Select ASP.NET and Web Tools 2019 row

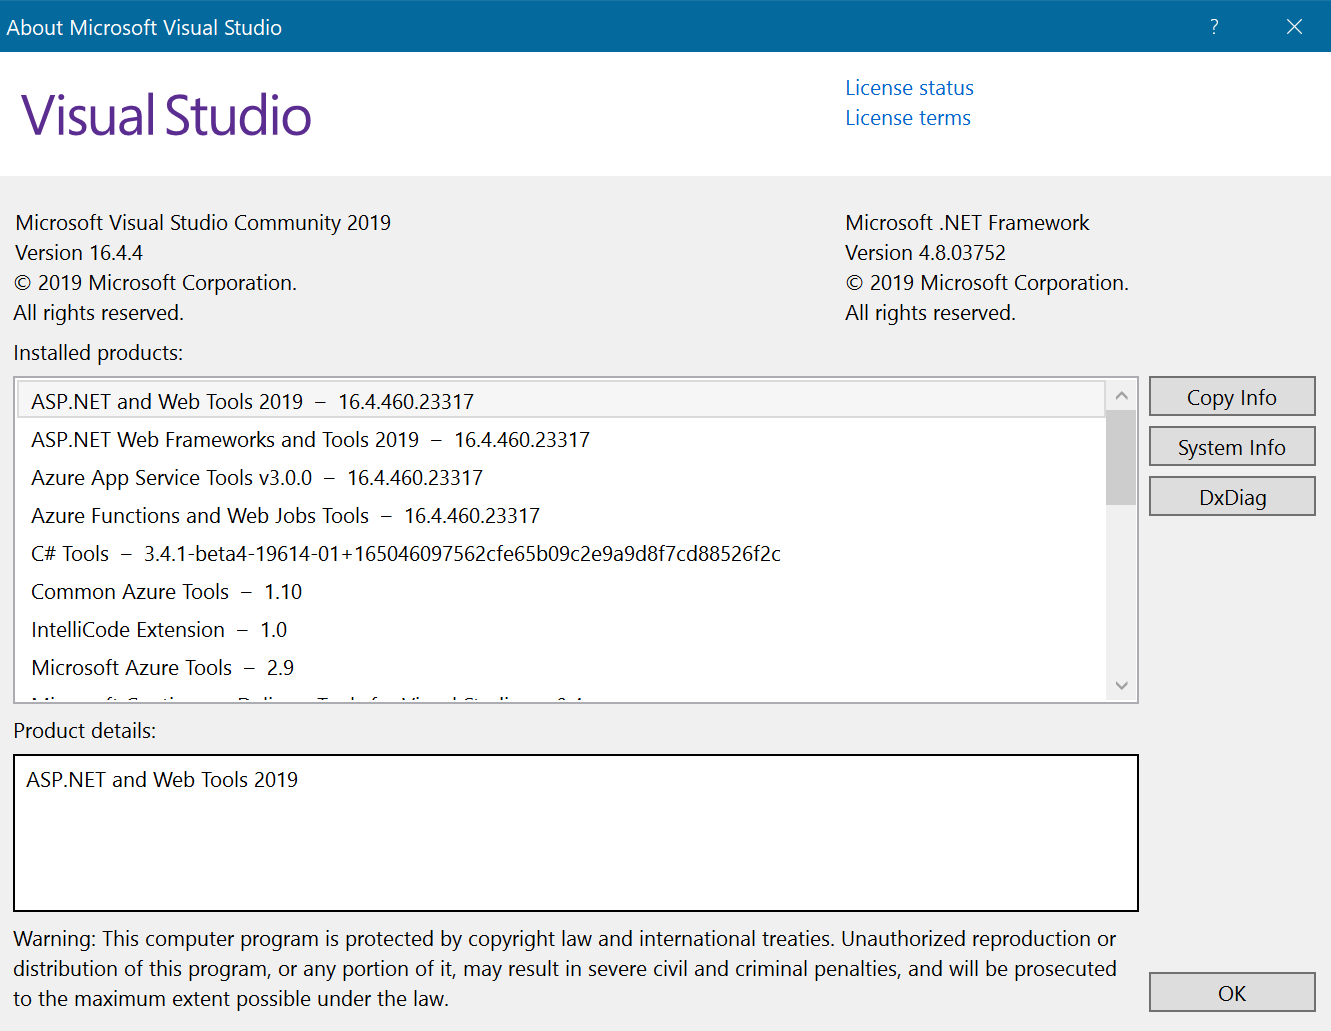click(x=561, y=401)
